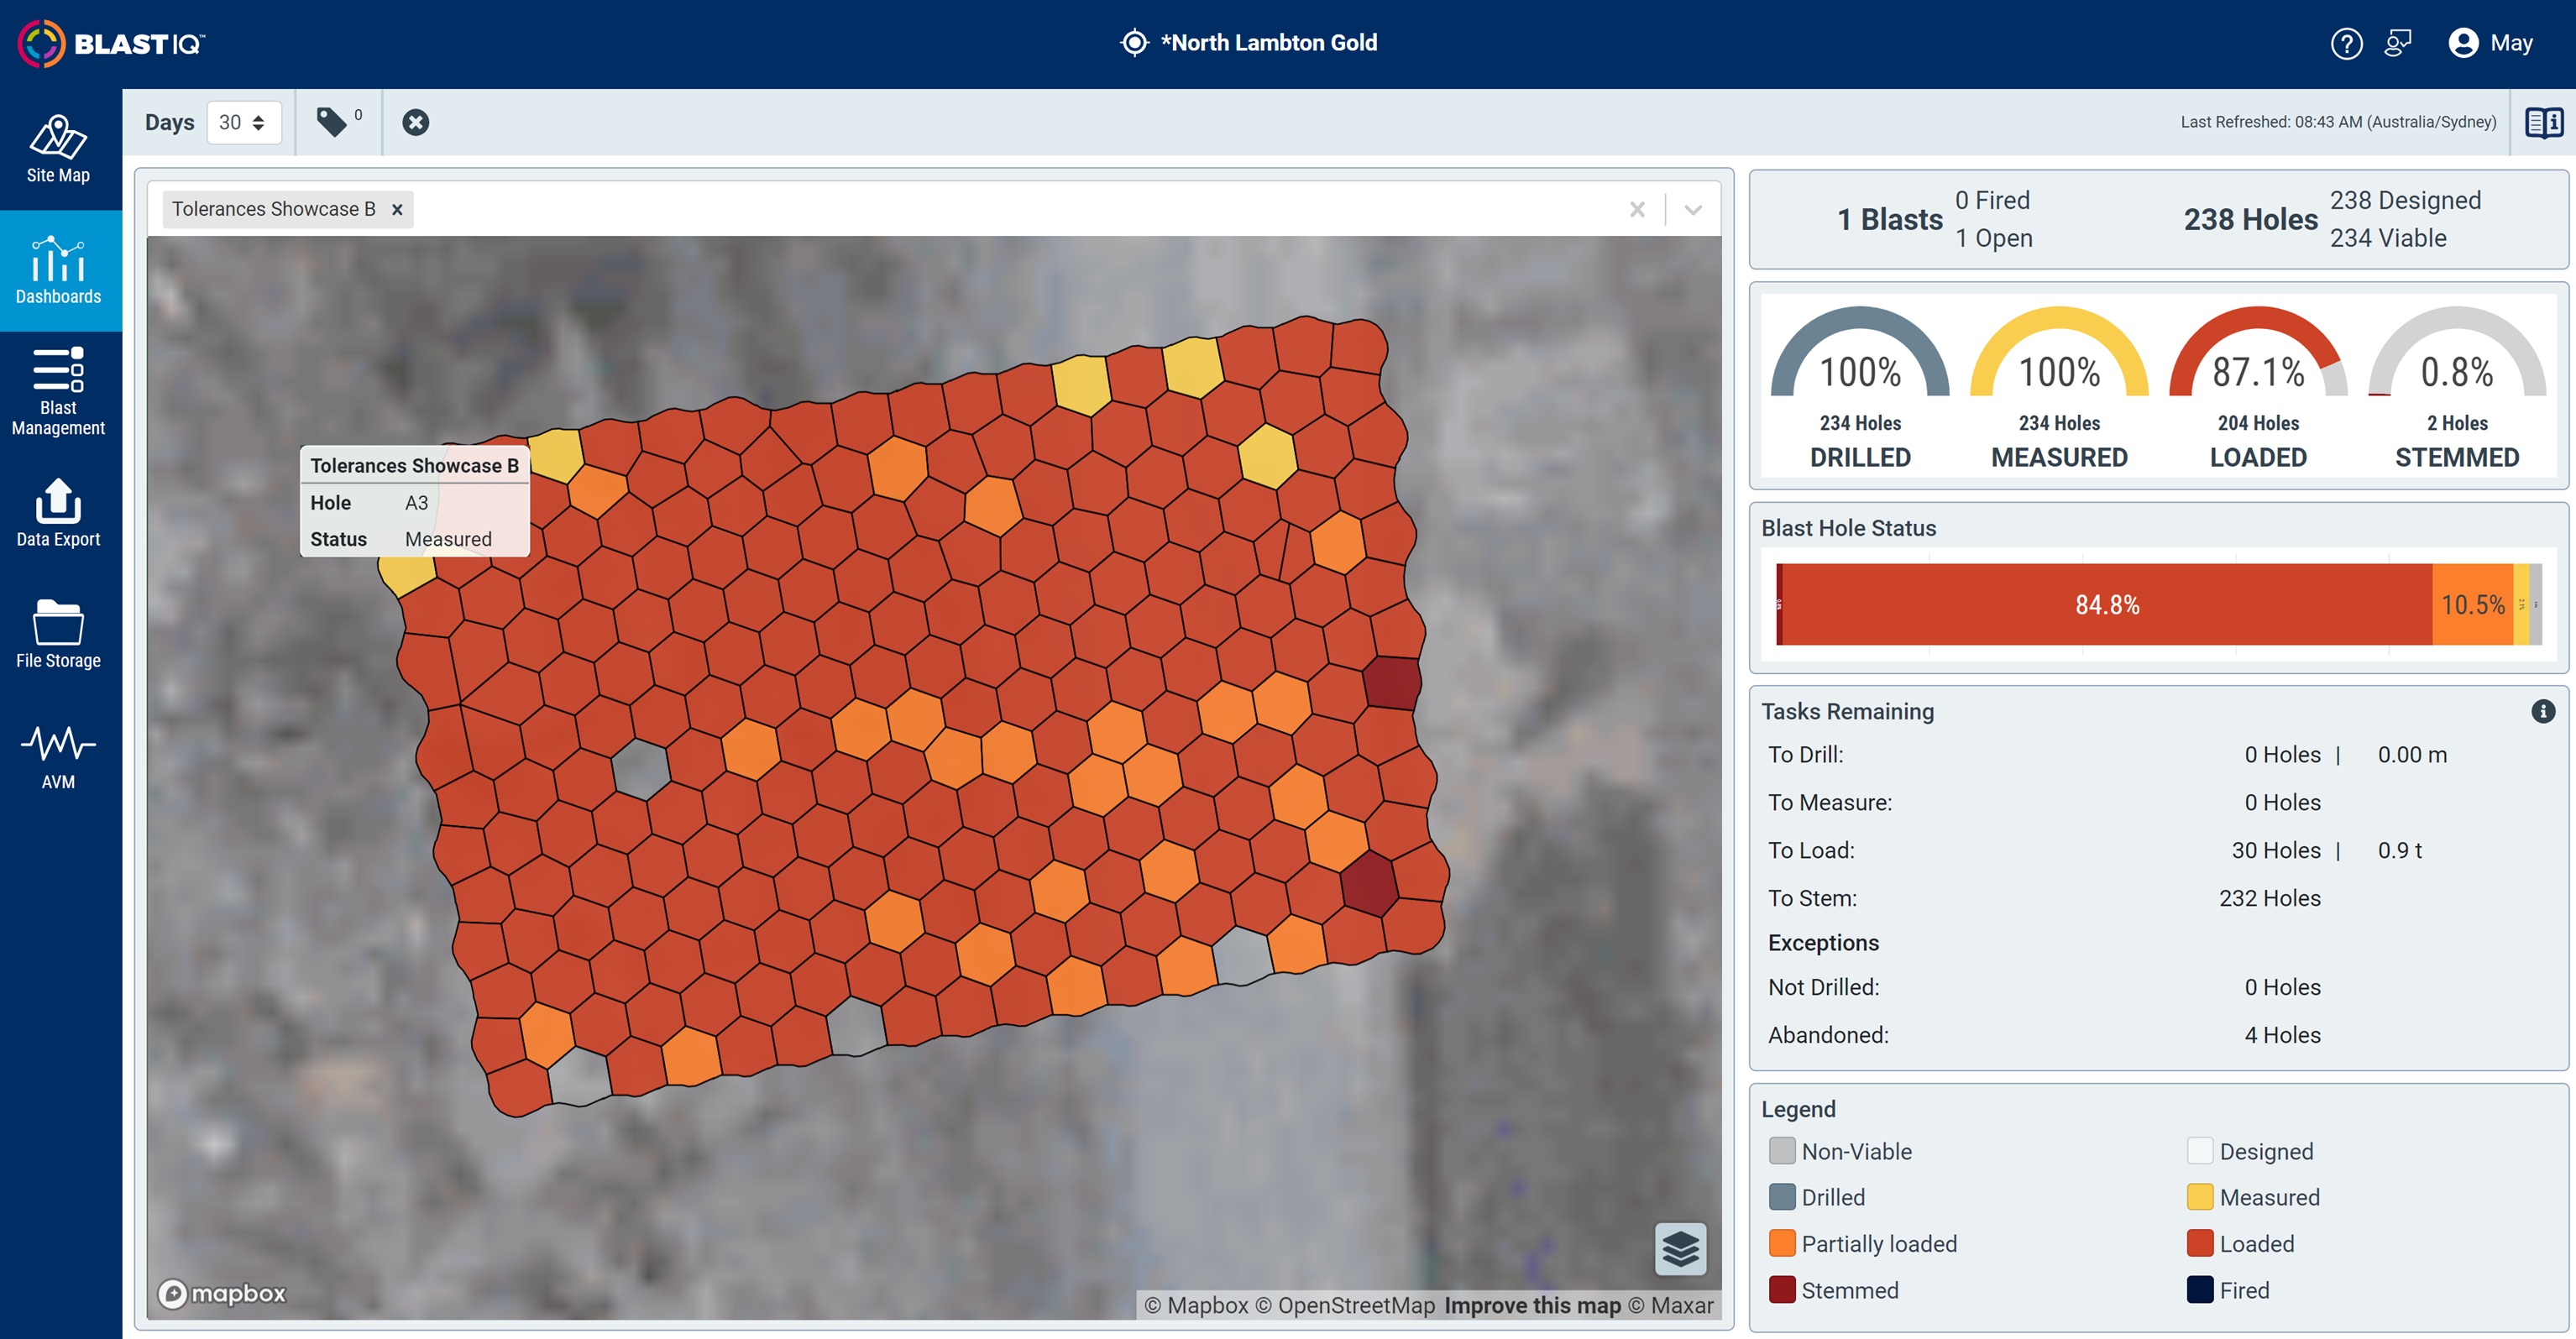Open the AVM monitoring panel

click(57, 755)
